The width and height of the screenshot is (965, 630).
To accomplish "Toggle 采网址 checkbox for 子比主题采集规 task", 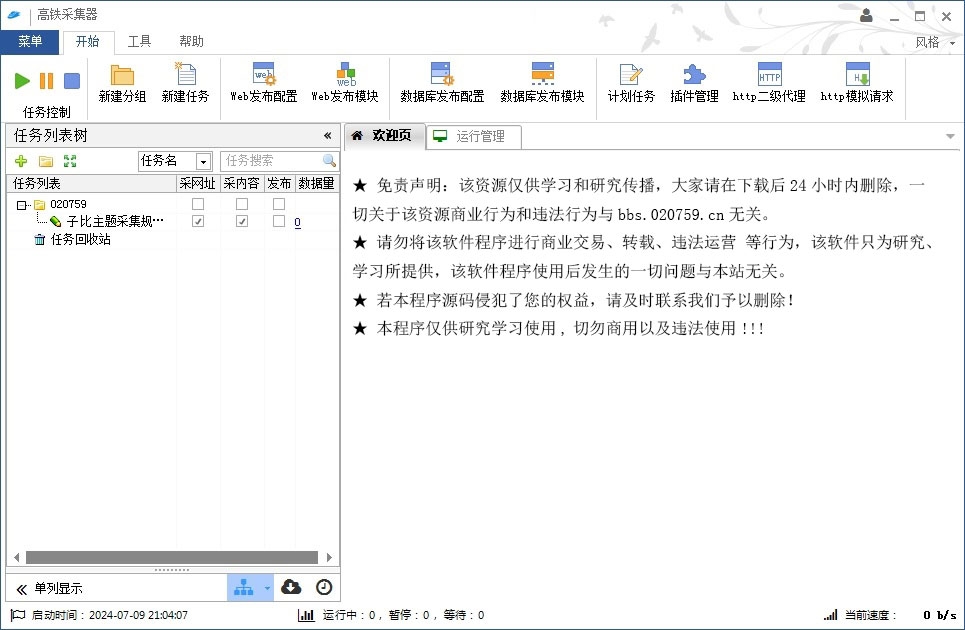I will click(198, 222).
